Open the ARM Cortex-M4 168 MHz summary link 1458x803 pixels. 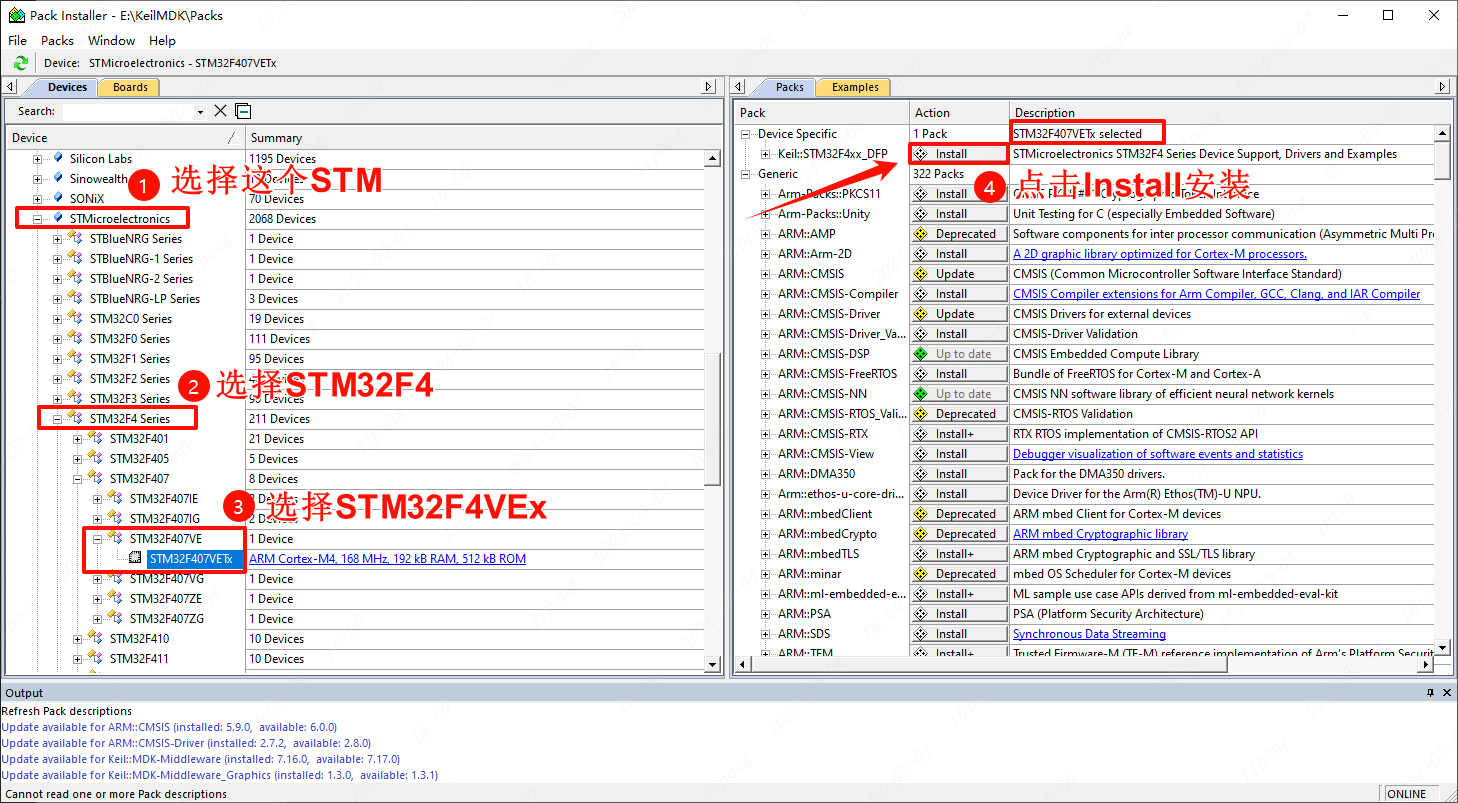[x=387, y=559]
